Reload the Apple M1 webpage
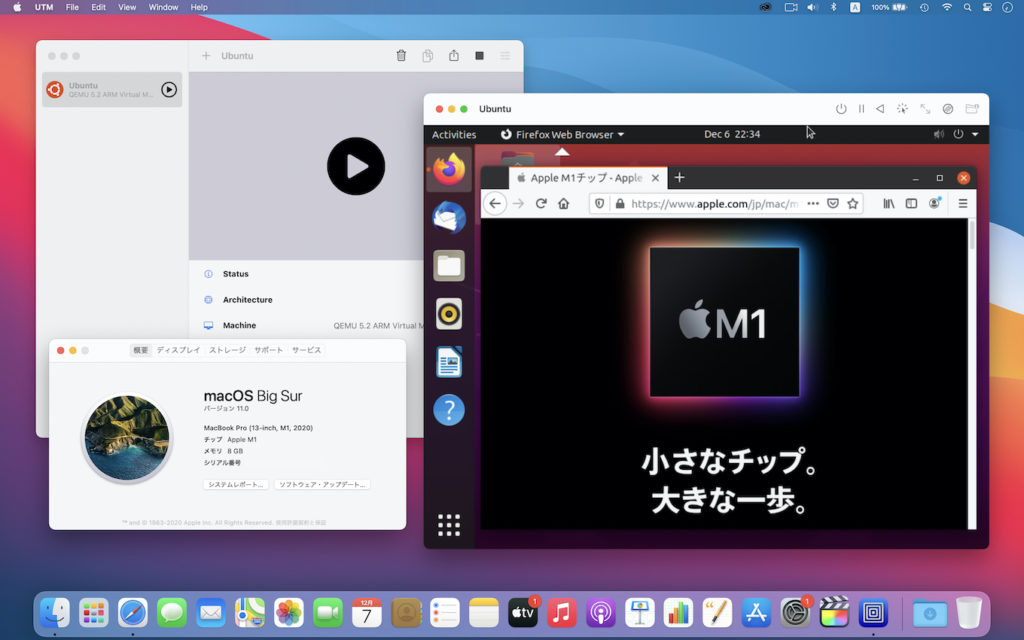 point(540,202)
